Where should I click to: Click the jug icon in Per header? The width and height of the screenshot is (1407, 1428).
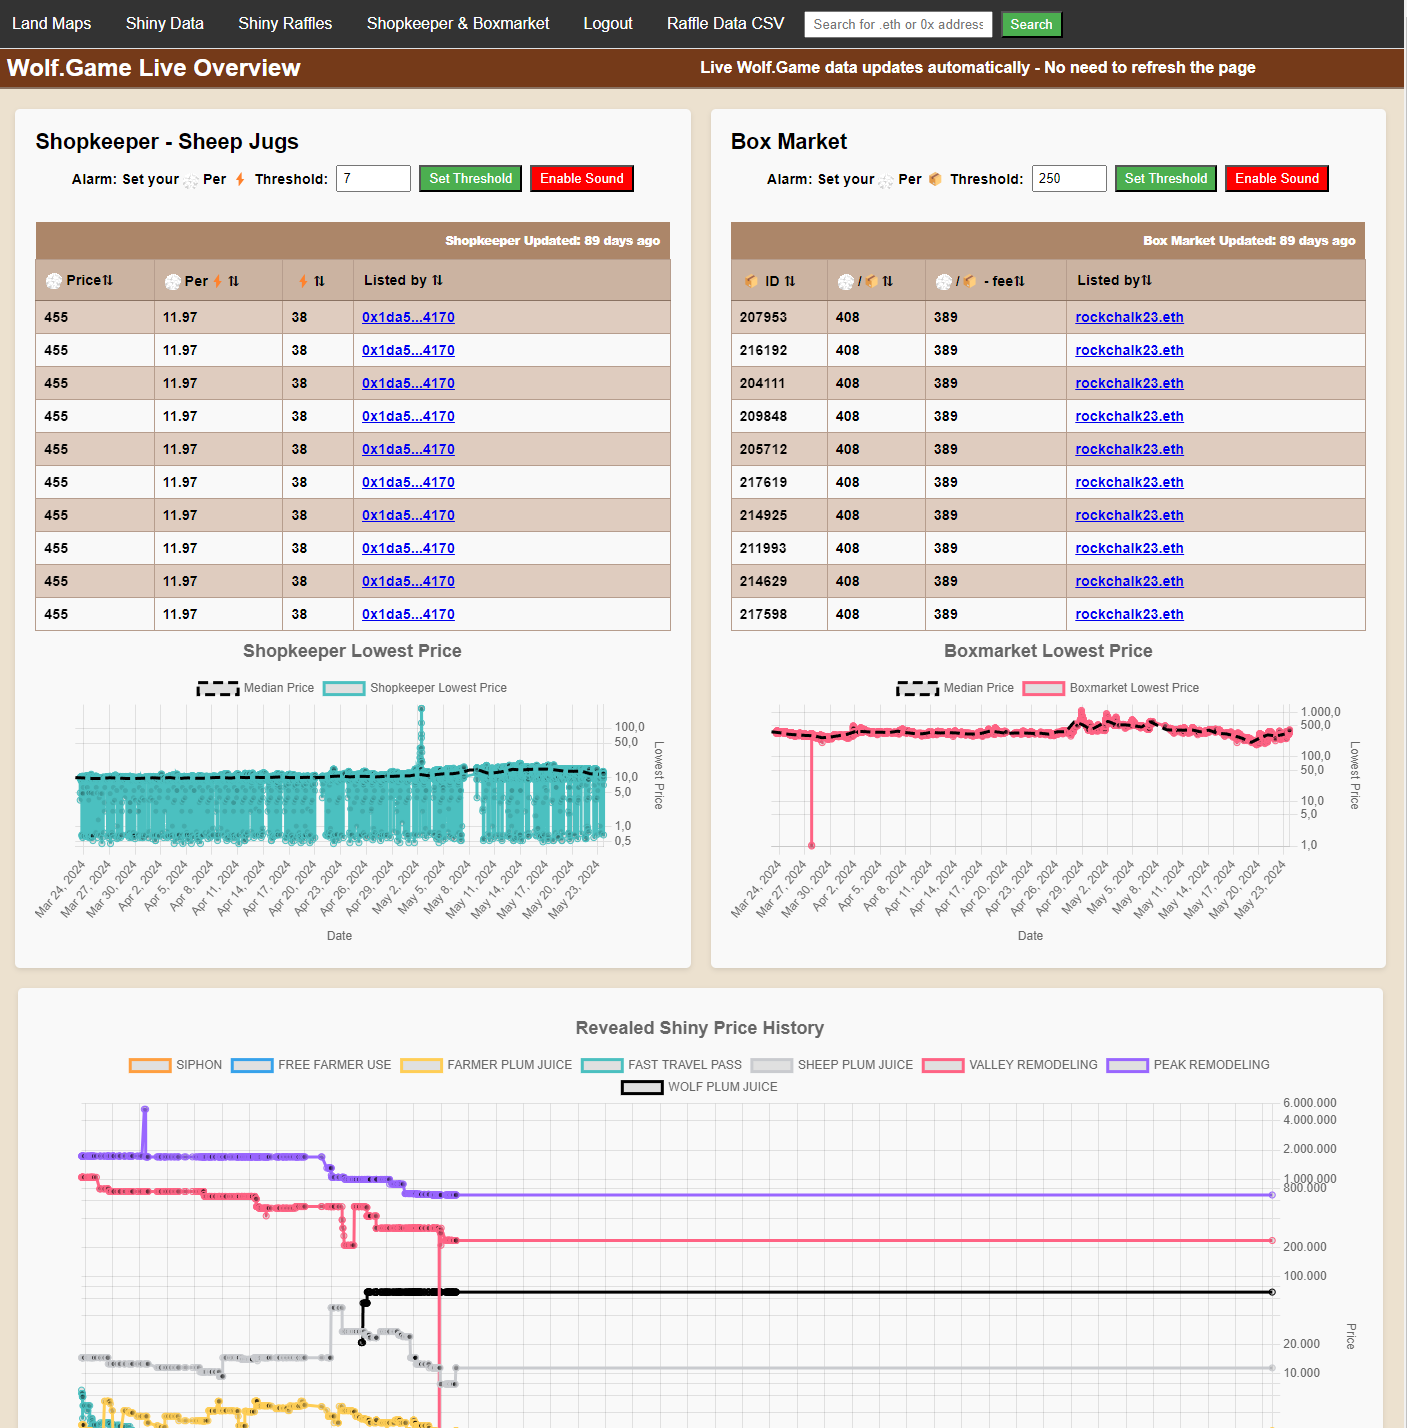tap(217, 281)
